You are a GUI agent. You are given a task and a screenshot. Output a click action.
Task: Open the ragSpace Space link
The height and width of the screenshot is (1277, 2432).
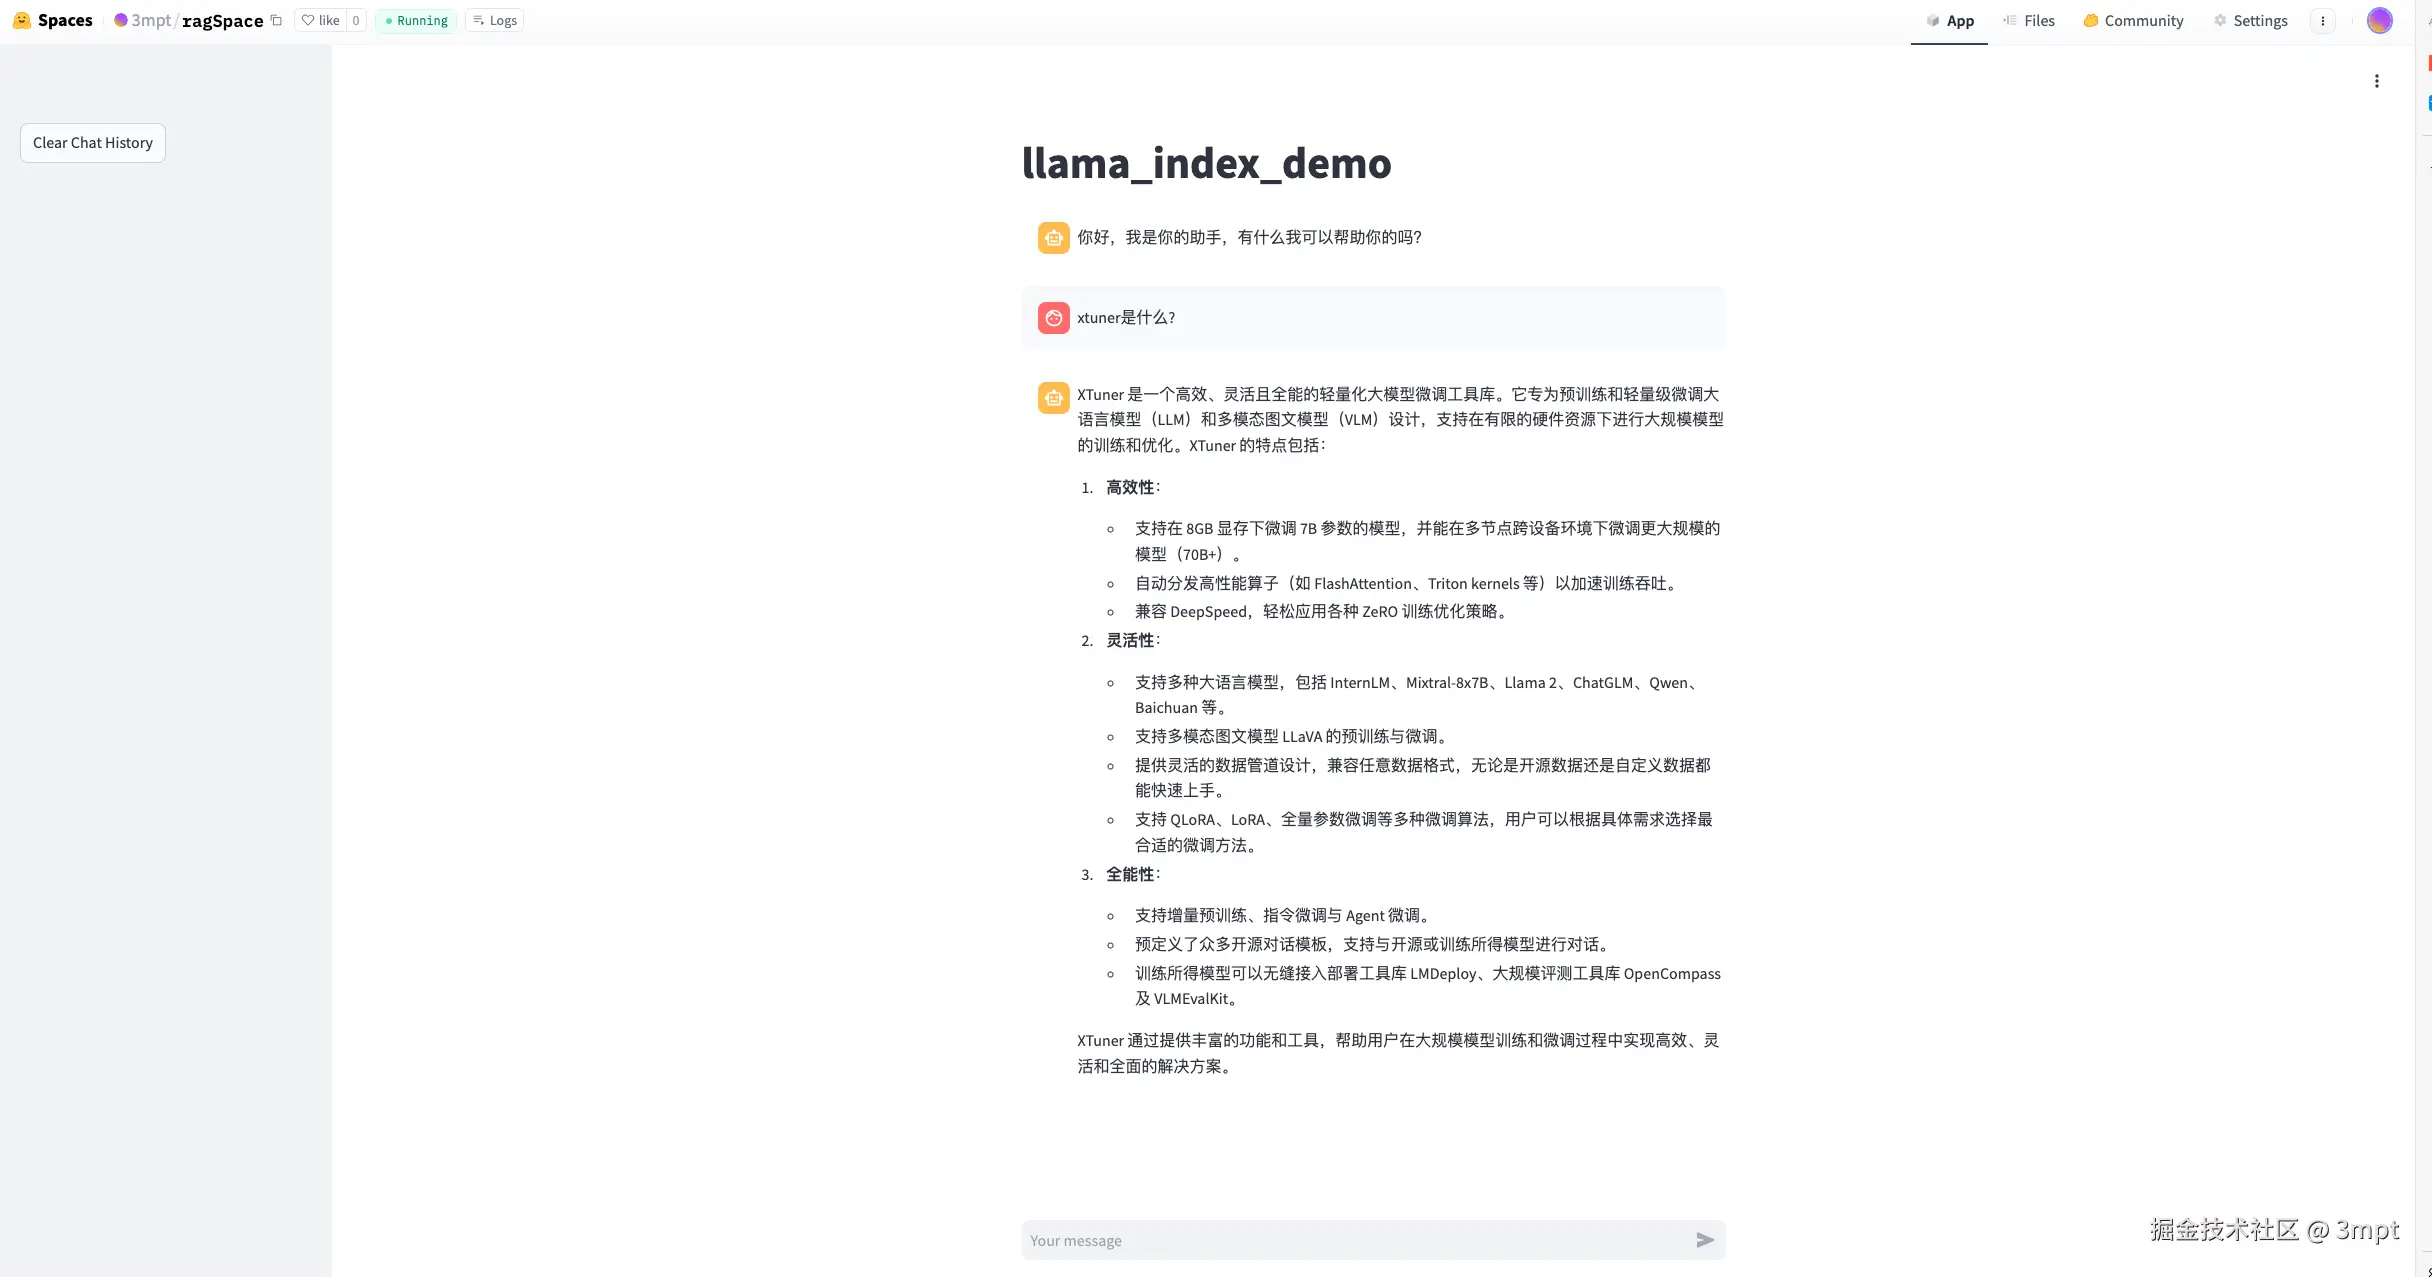click(222, 20)
